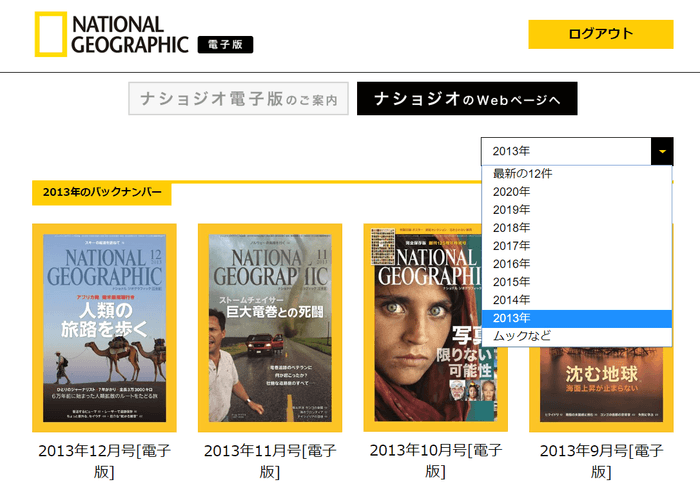Viewport: 700px width, 498px height.
Task: Open the December 2013 issue cover
Action: click(x=104, y=328)
